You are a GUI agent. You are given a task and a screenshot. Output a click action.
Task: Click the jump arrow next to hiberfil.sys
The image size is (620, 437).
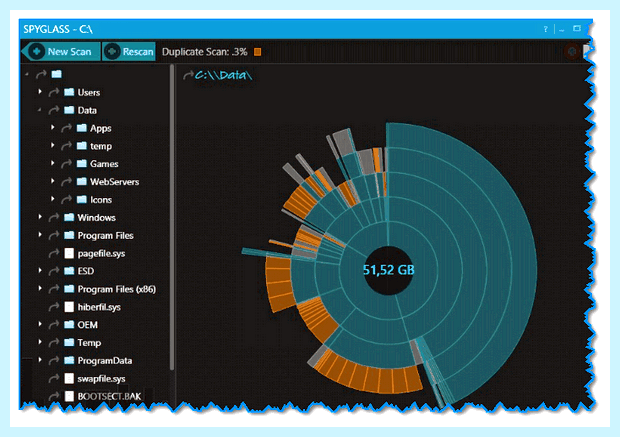click(53, 306)
